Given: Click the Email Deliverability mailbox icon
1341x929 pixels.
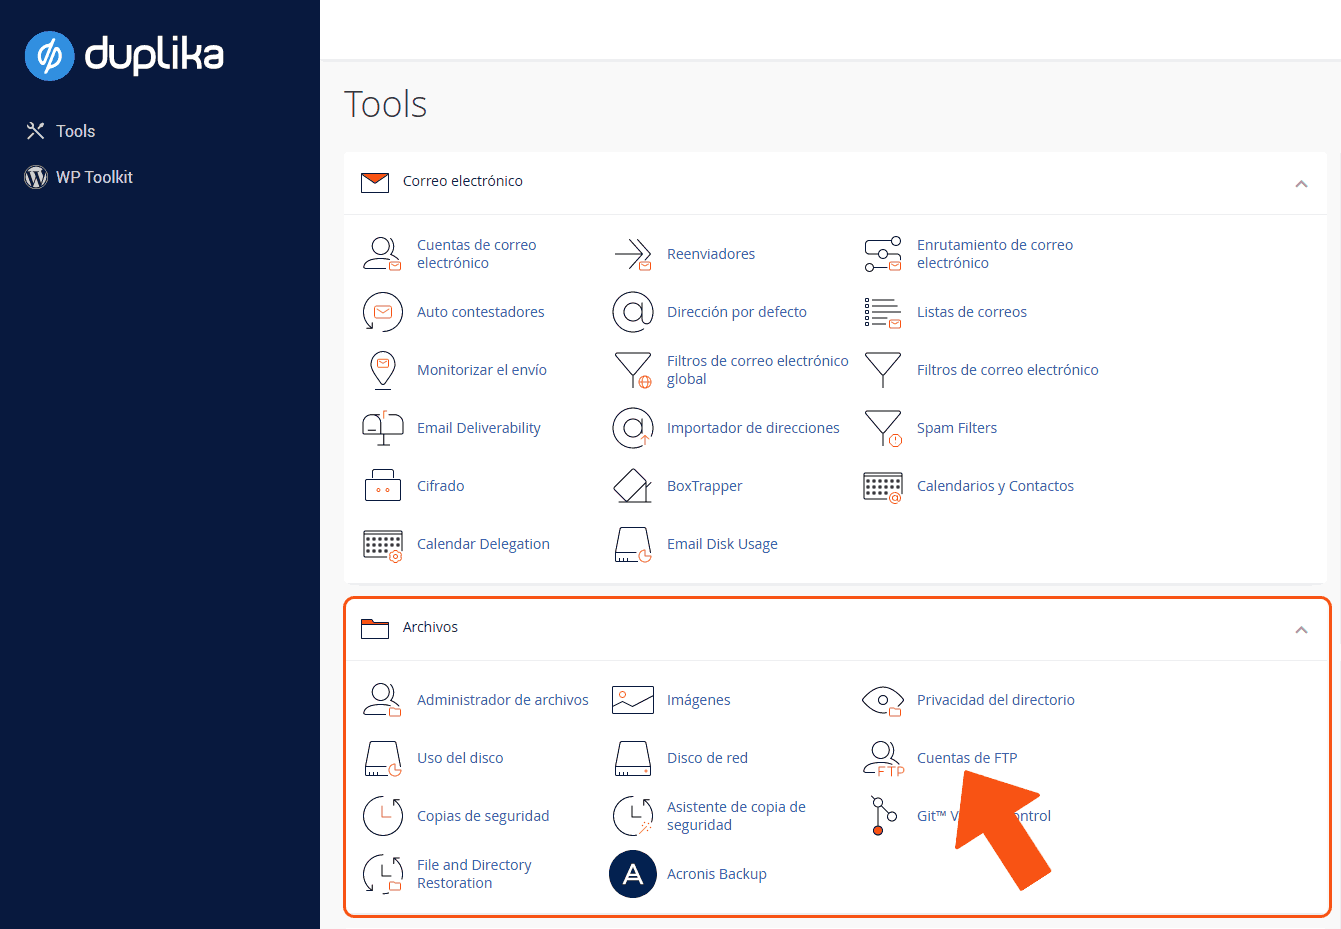Looking at the screenshot, I should (x=382, y=428).
